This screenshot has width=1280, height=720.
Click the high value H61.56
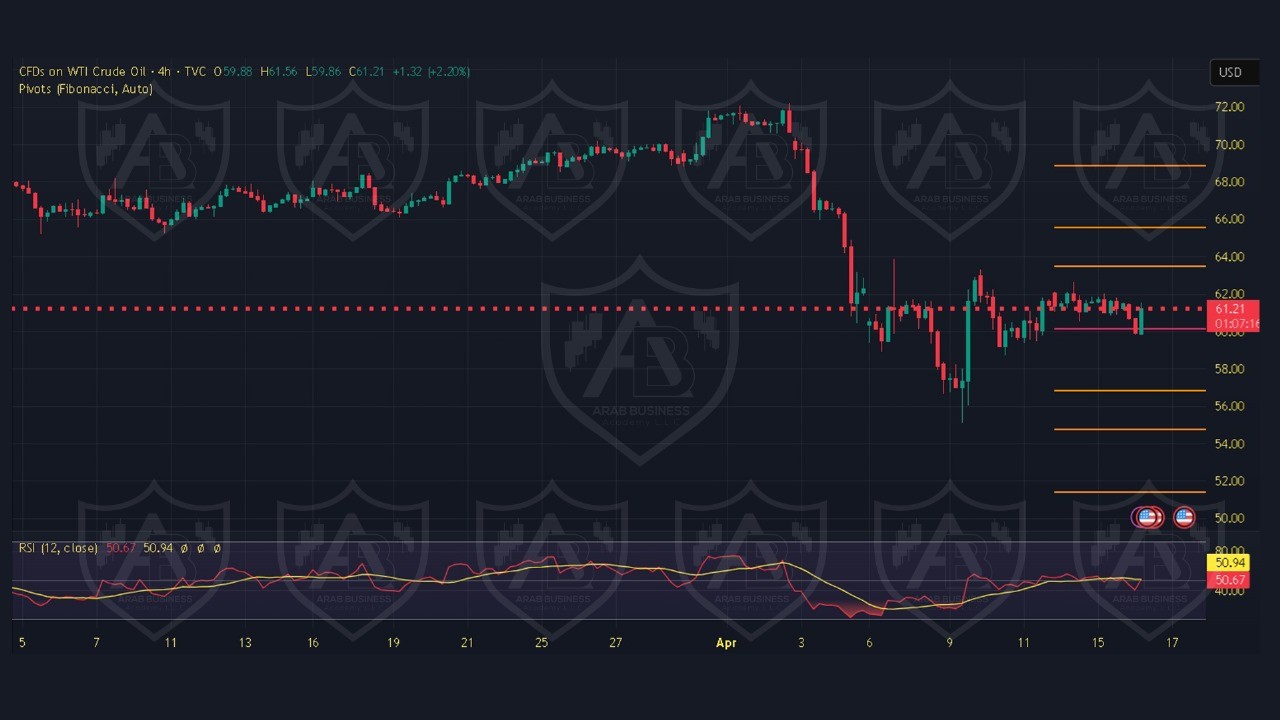pyautogui.click(x=279, y=72)
